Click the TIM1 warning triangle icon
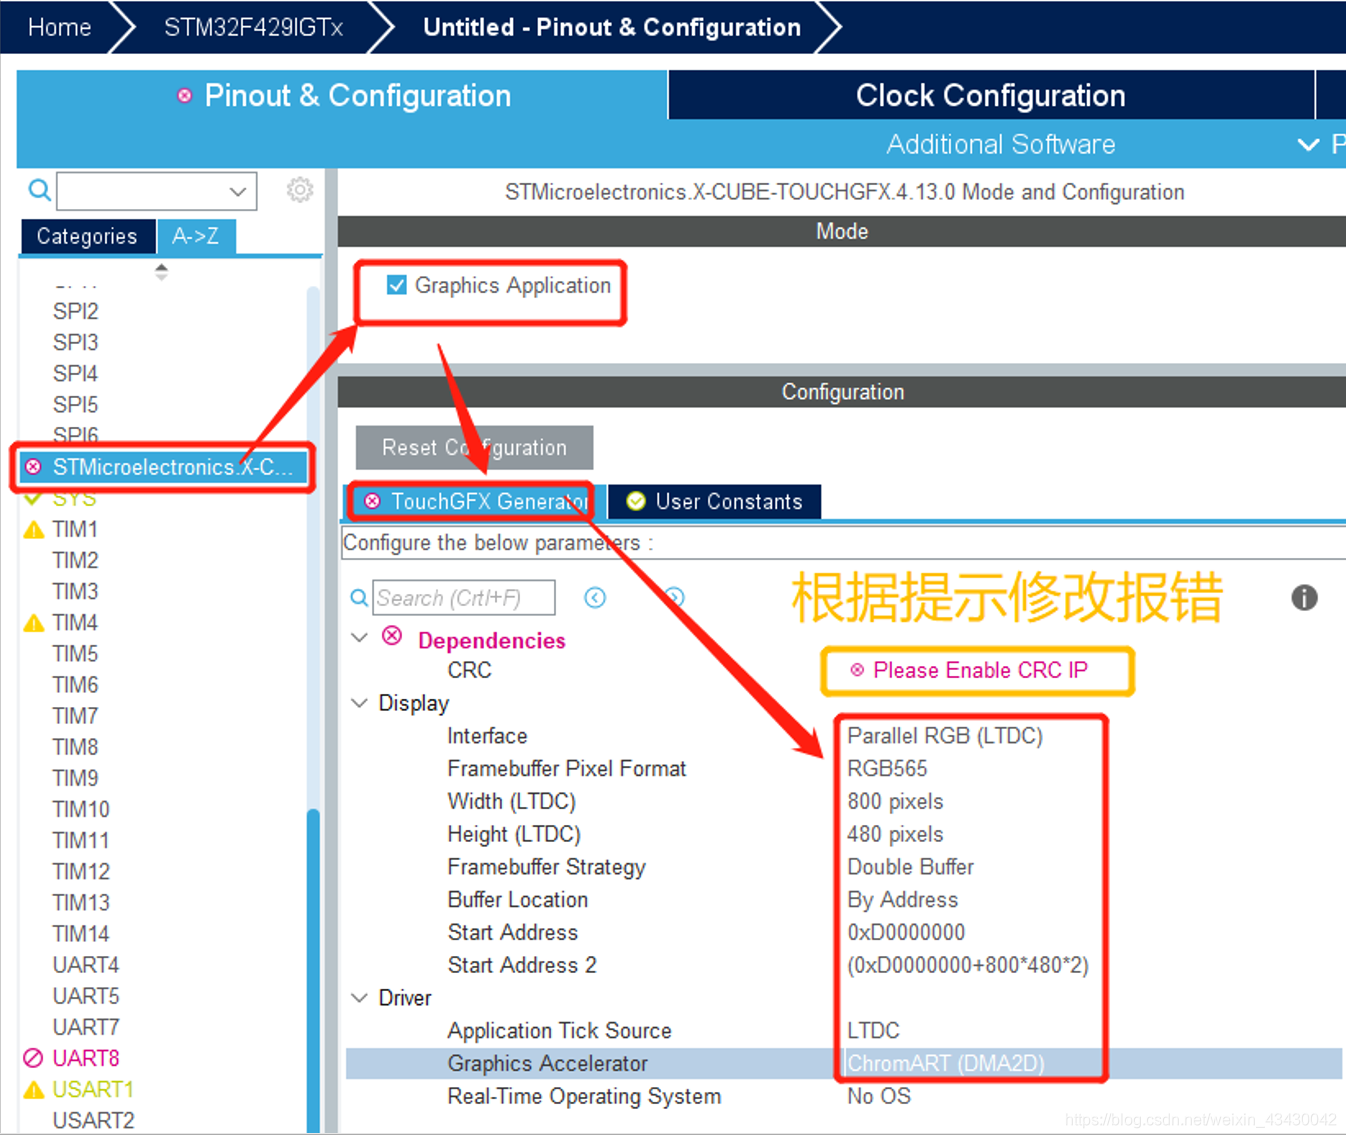Image resolution: width=1346 pixels, height=1138 pixels. (34, 530)
